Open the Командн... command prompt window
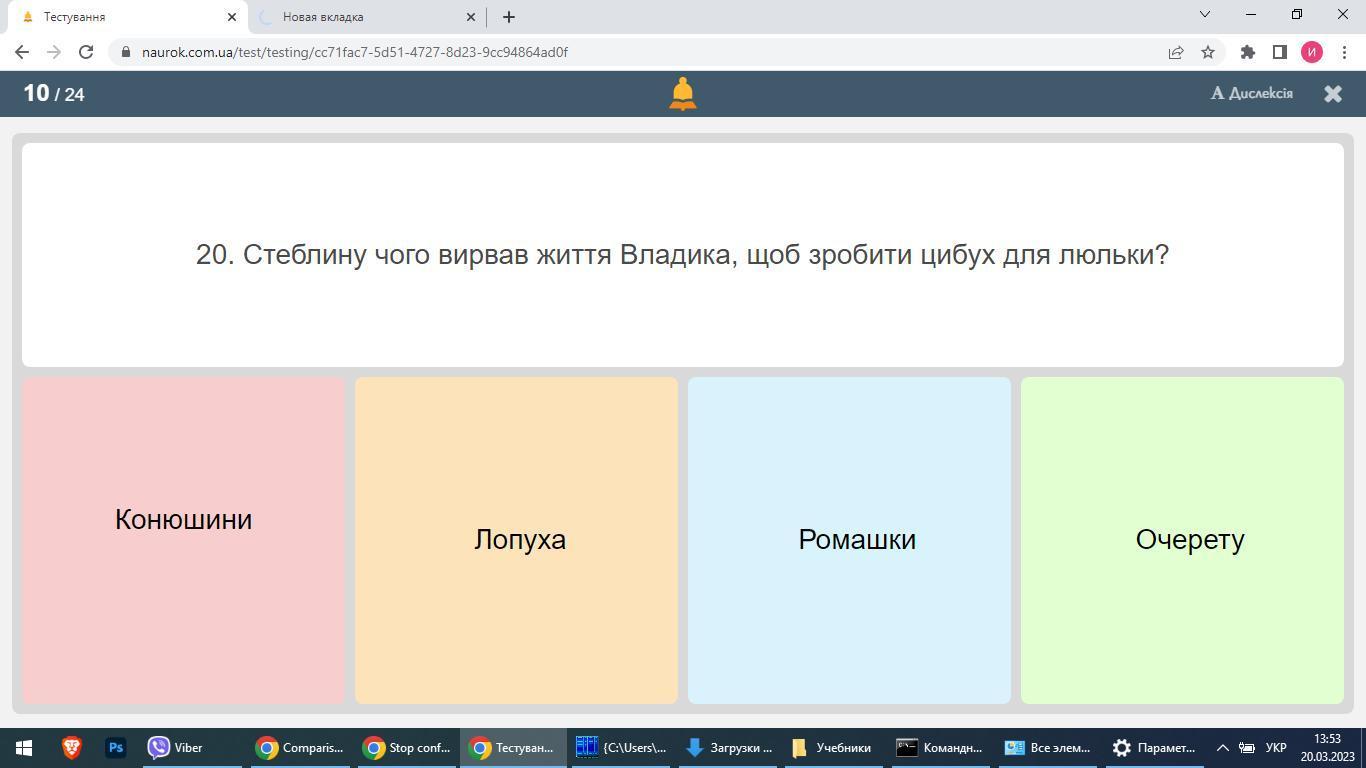 pos(943,748)
